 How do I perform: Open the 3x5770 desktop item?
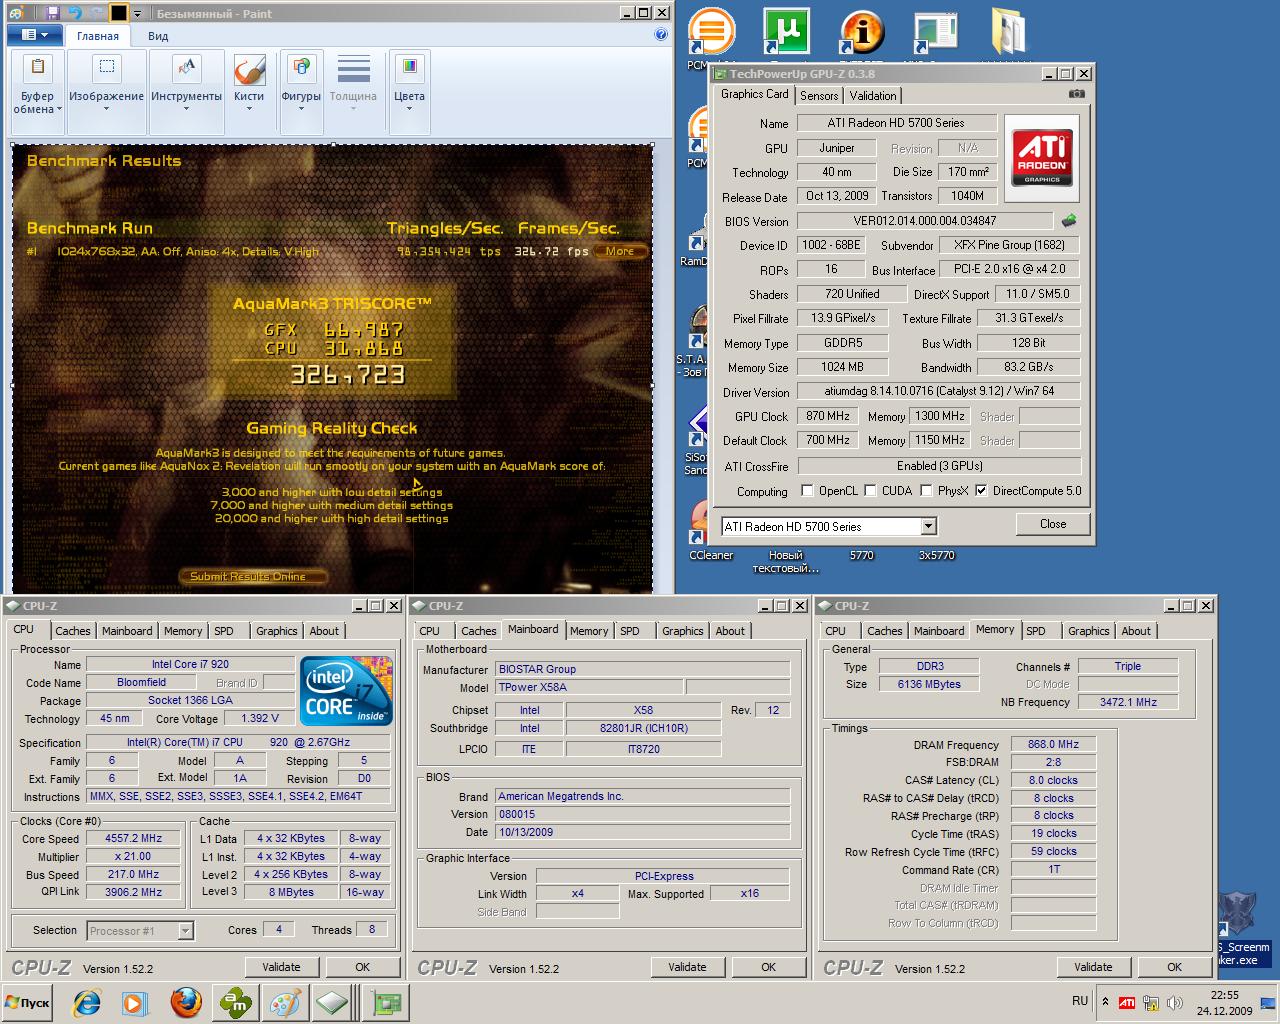936,555
